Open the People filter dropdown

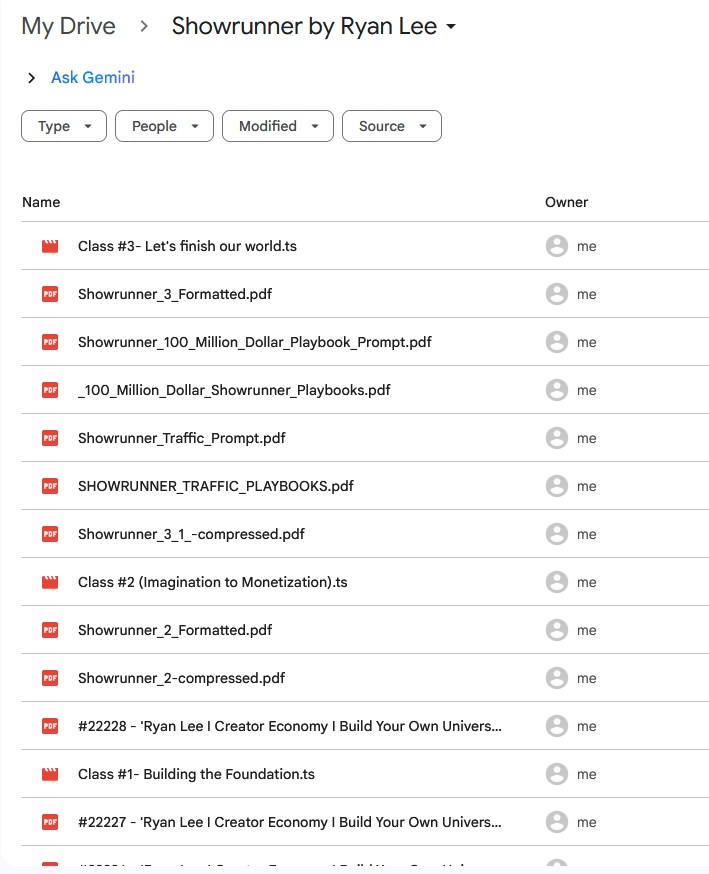coord(164,126)
